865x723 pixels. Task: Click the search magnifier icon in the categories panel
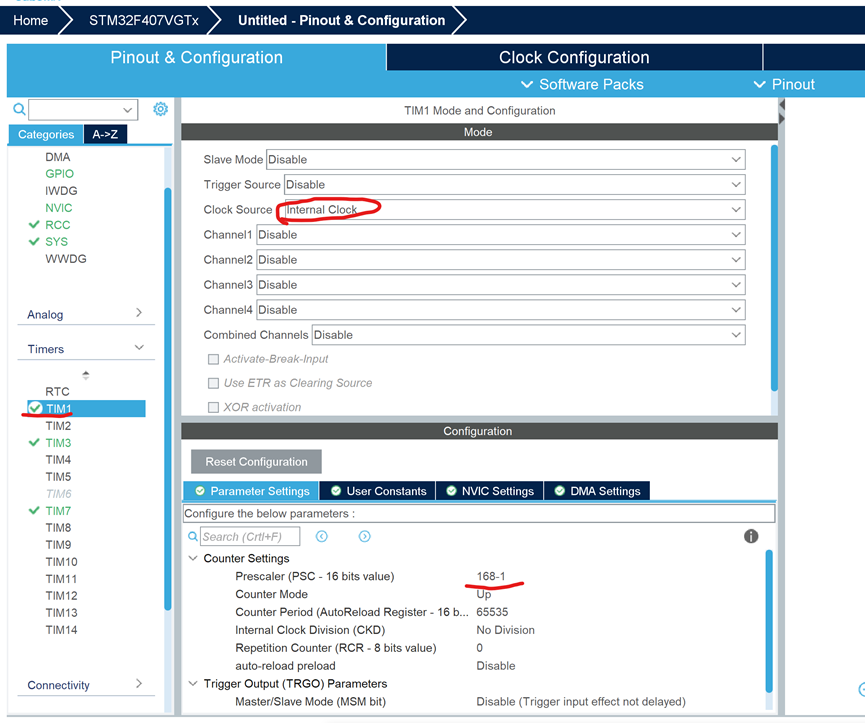19,109
